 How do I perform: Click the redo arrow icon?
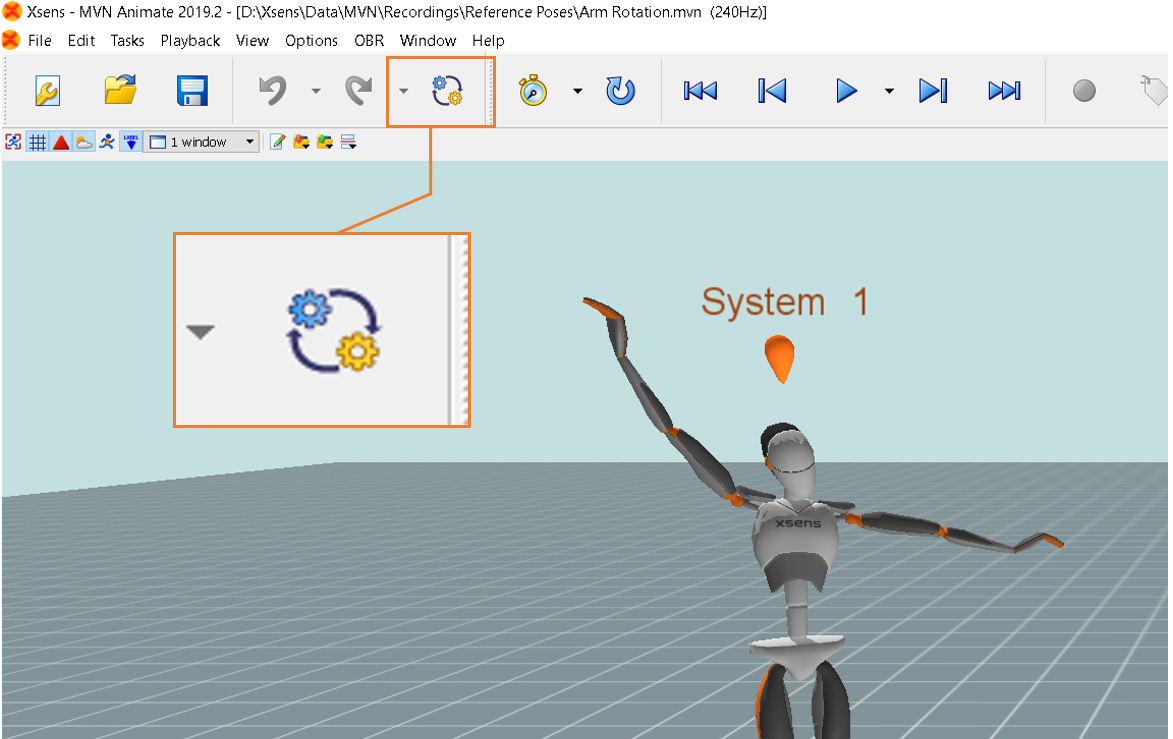359,91
